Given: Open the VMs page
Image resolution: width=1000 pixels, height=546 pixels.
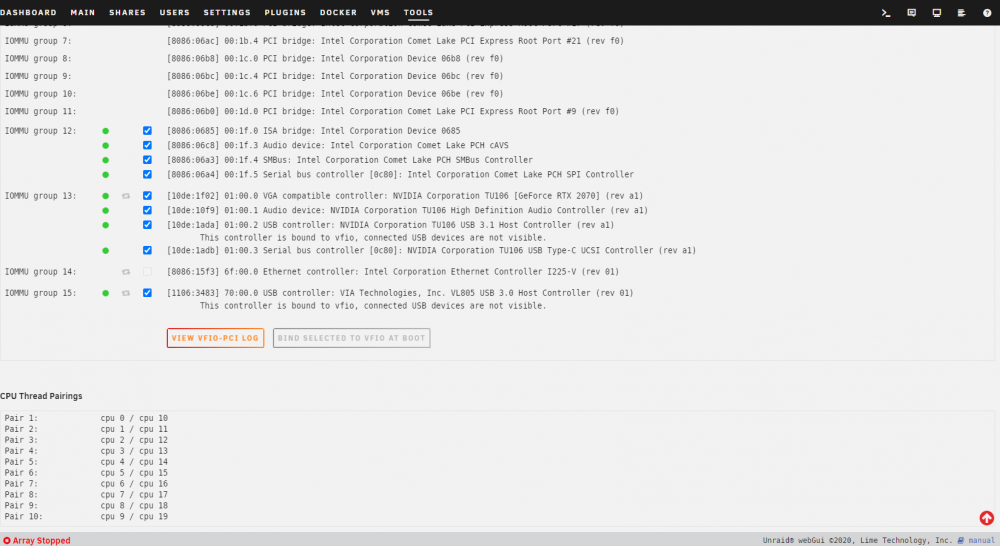Looking at the screenshot, I should [x=380, y=13].
